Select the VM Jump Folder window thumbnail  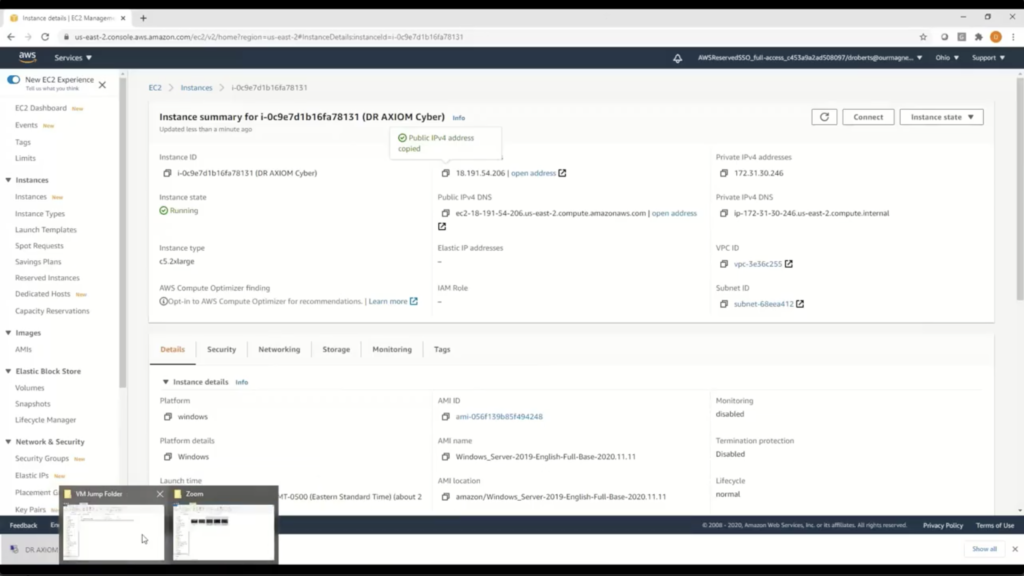pos(113,524)
